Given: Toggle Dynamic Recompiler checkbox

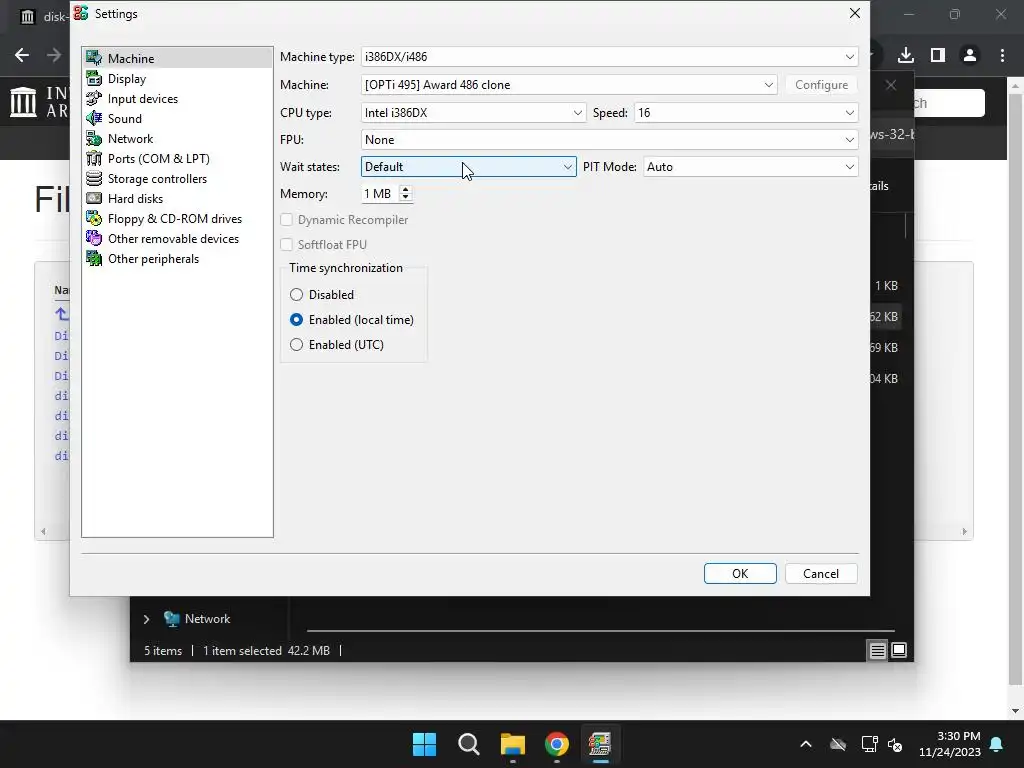Looking at the screenshot, I should coord(287,219).
